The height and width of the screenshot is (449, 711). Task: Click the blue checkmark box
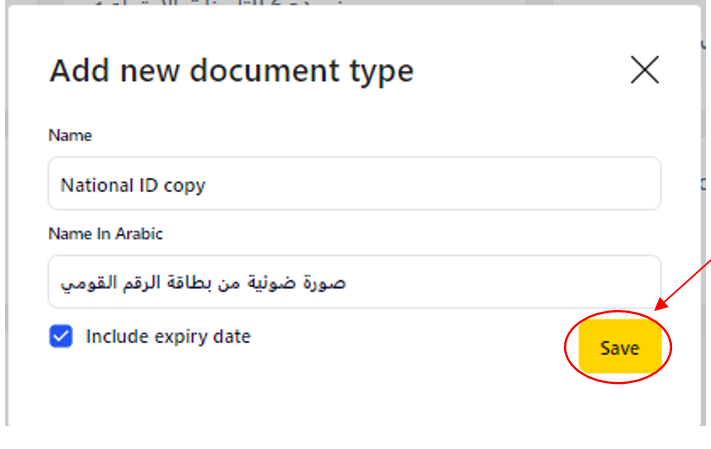62,337
